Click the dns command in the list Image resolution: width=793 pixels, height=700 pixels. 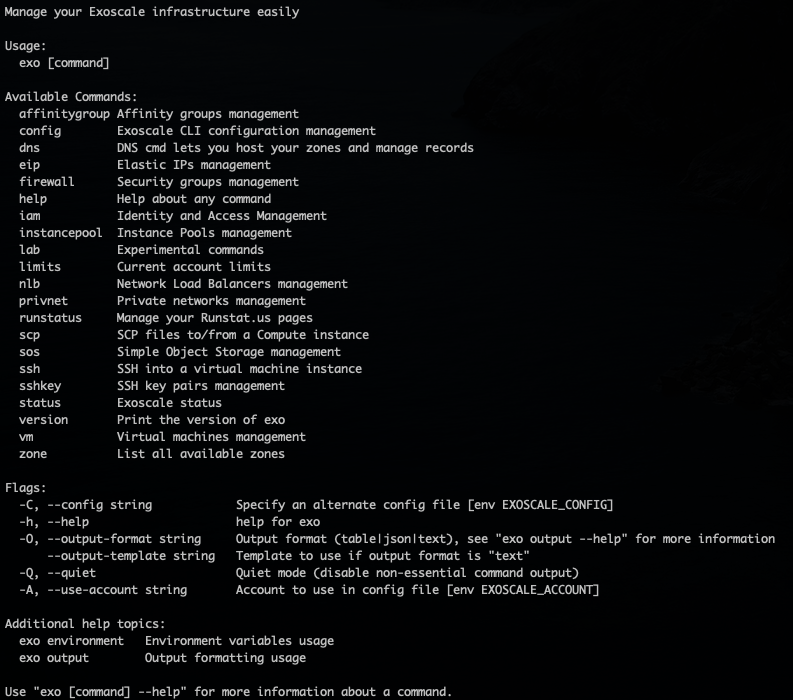[x=29, y=148]
